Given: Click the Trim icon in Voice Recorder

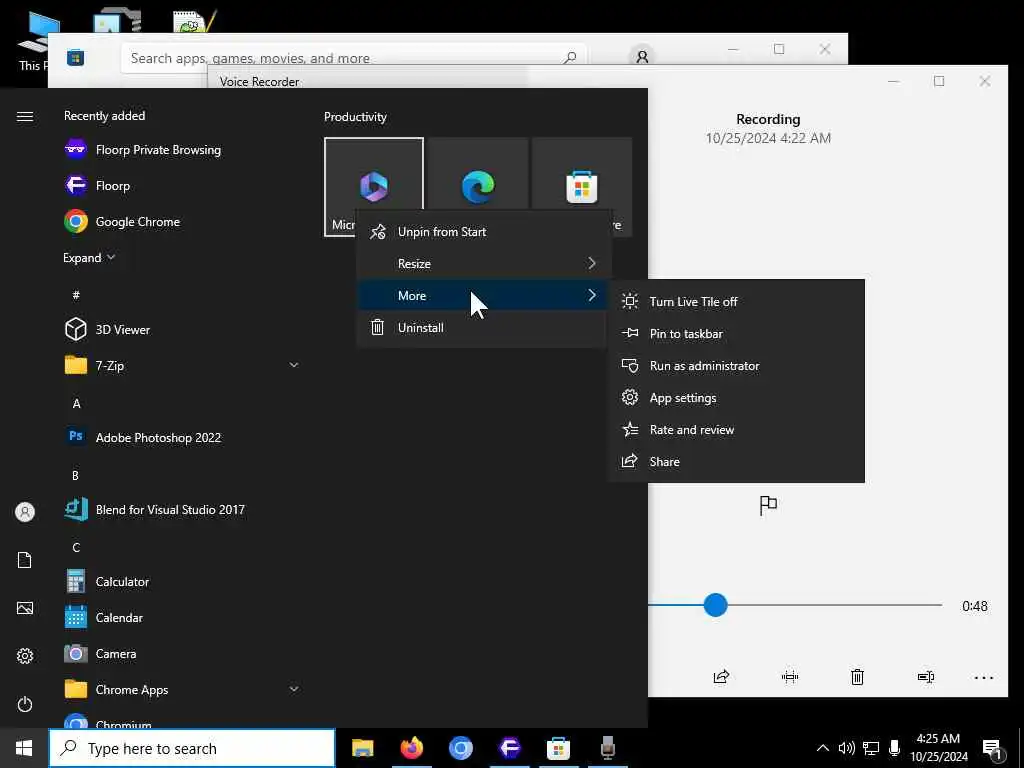Looking at the screenshot, I should [x=790, y=677].
